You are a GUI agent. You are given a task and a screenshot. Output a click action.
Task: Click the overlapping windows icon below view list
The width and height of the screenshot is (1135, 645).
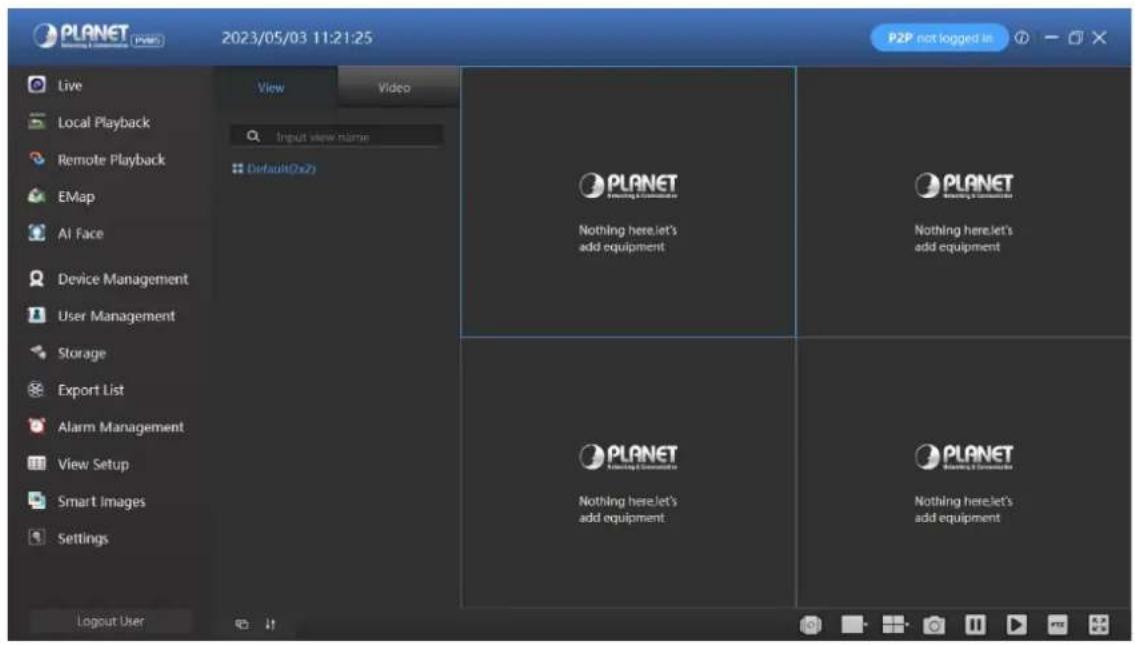point(242,624)
